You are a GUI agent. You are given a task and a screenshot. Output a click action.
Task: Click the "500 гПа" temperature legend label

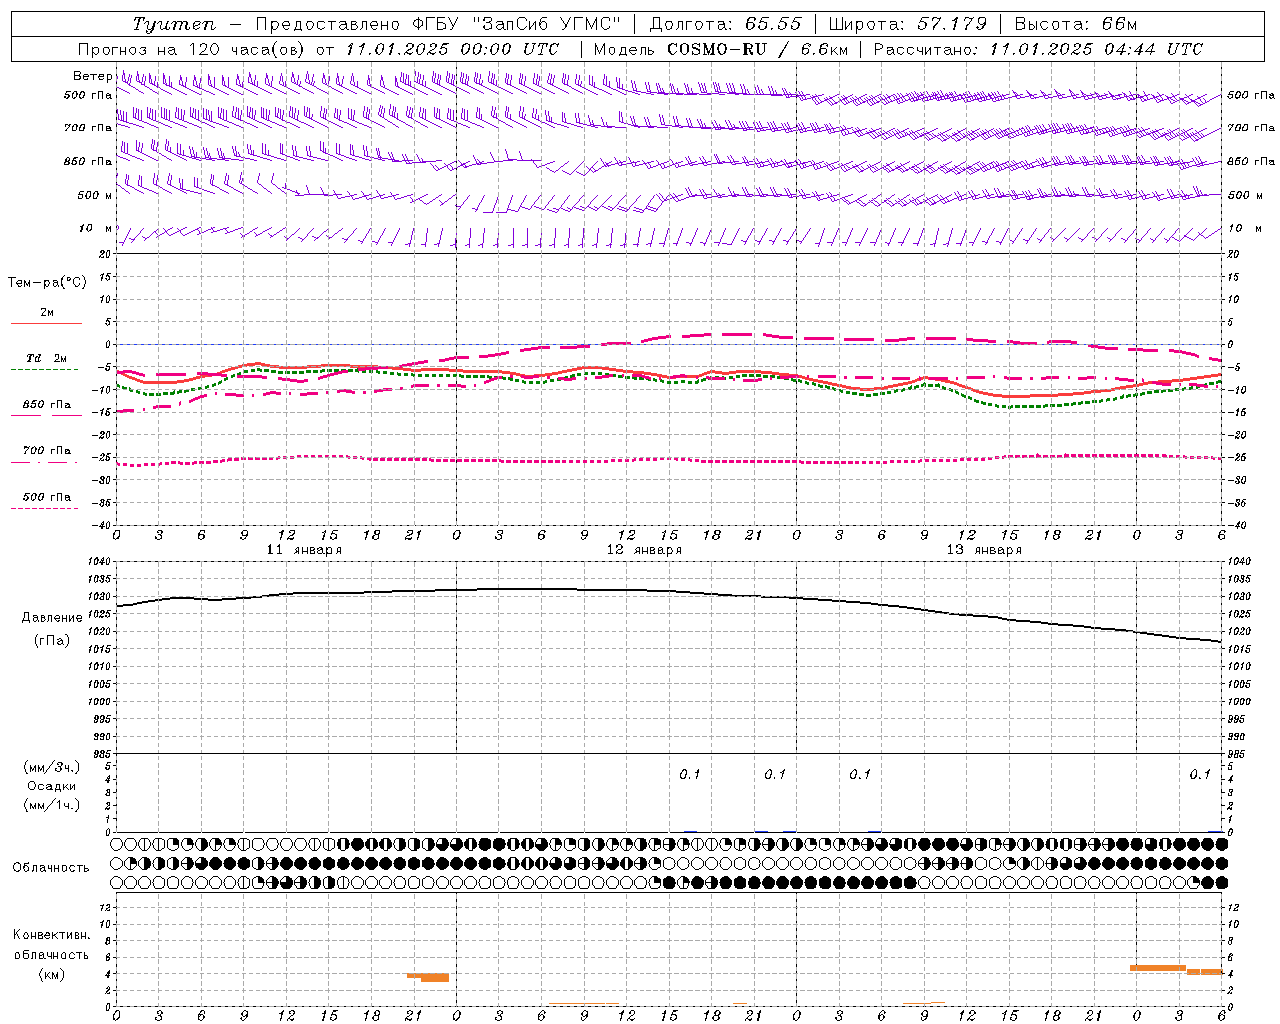pyautogui.click(x=46, y=497)
